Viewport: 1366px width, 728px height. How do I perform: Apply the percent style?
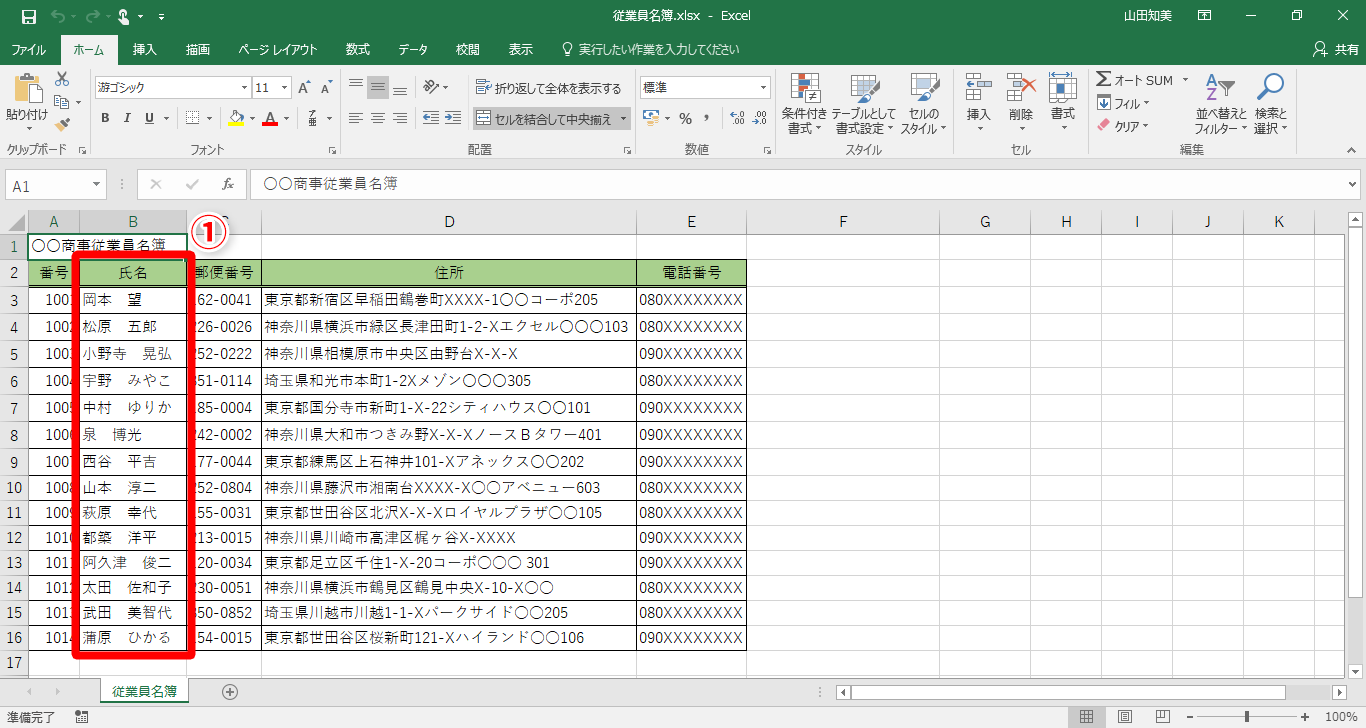pyautogui.click(x=686, y=118)
